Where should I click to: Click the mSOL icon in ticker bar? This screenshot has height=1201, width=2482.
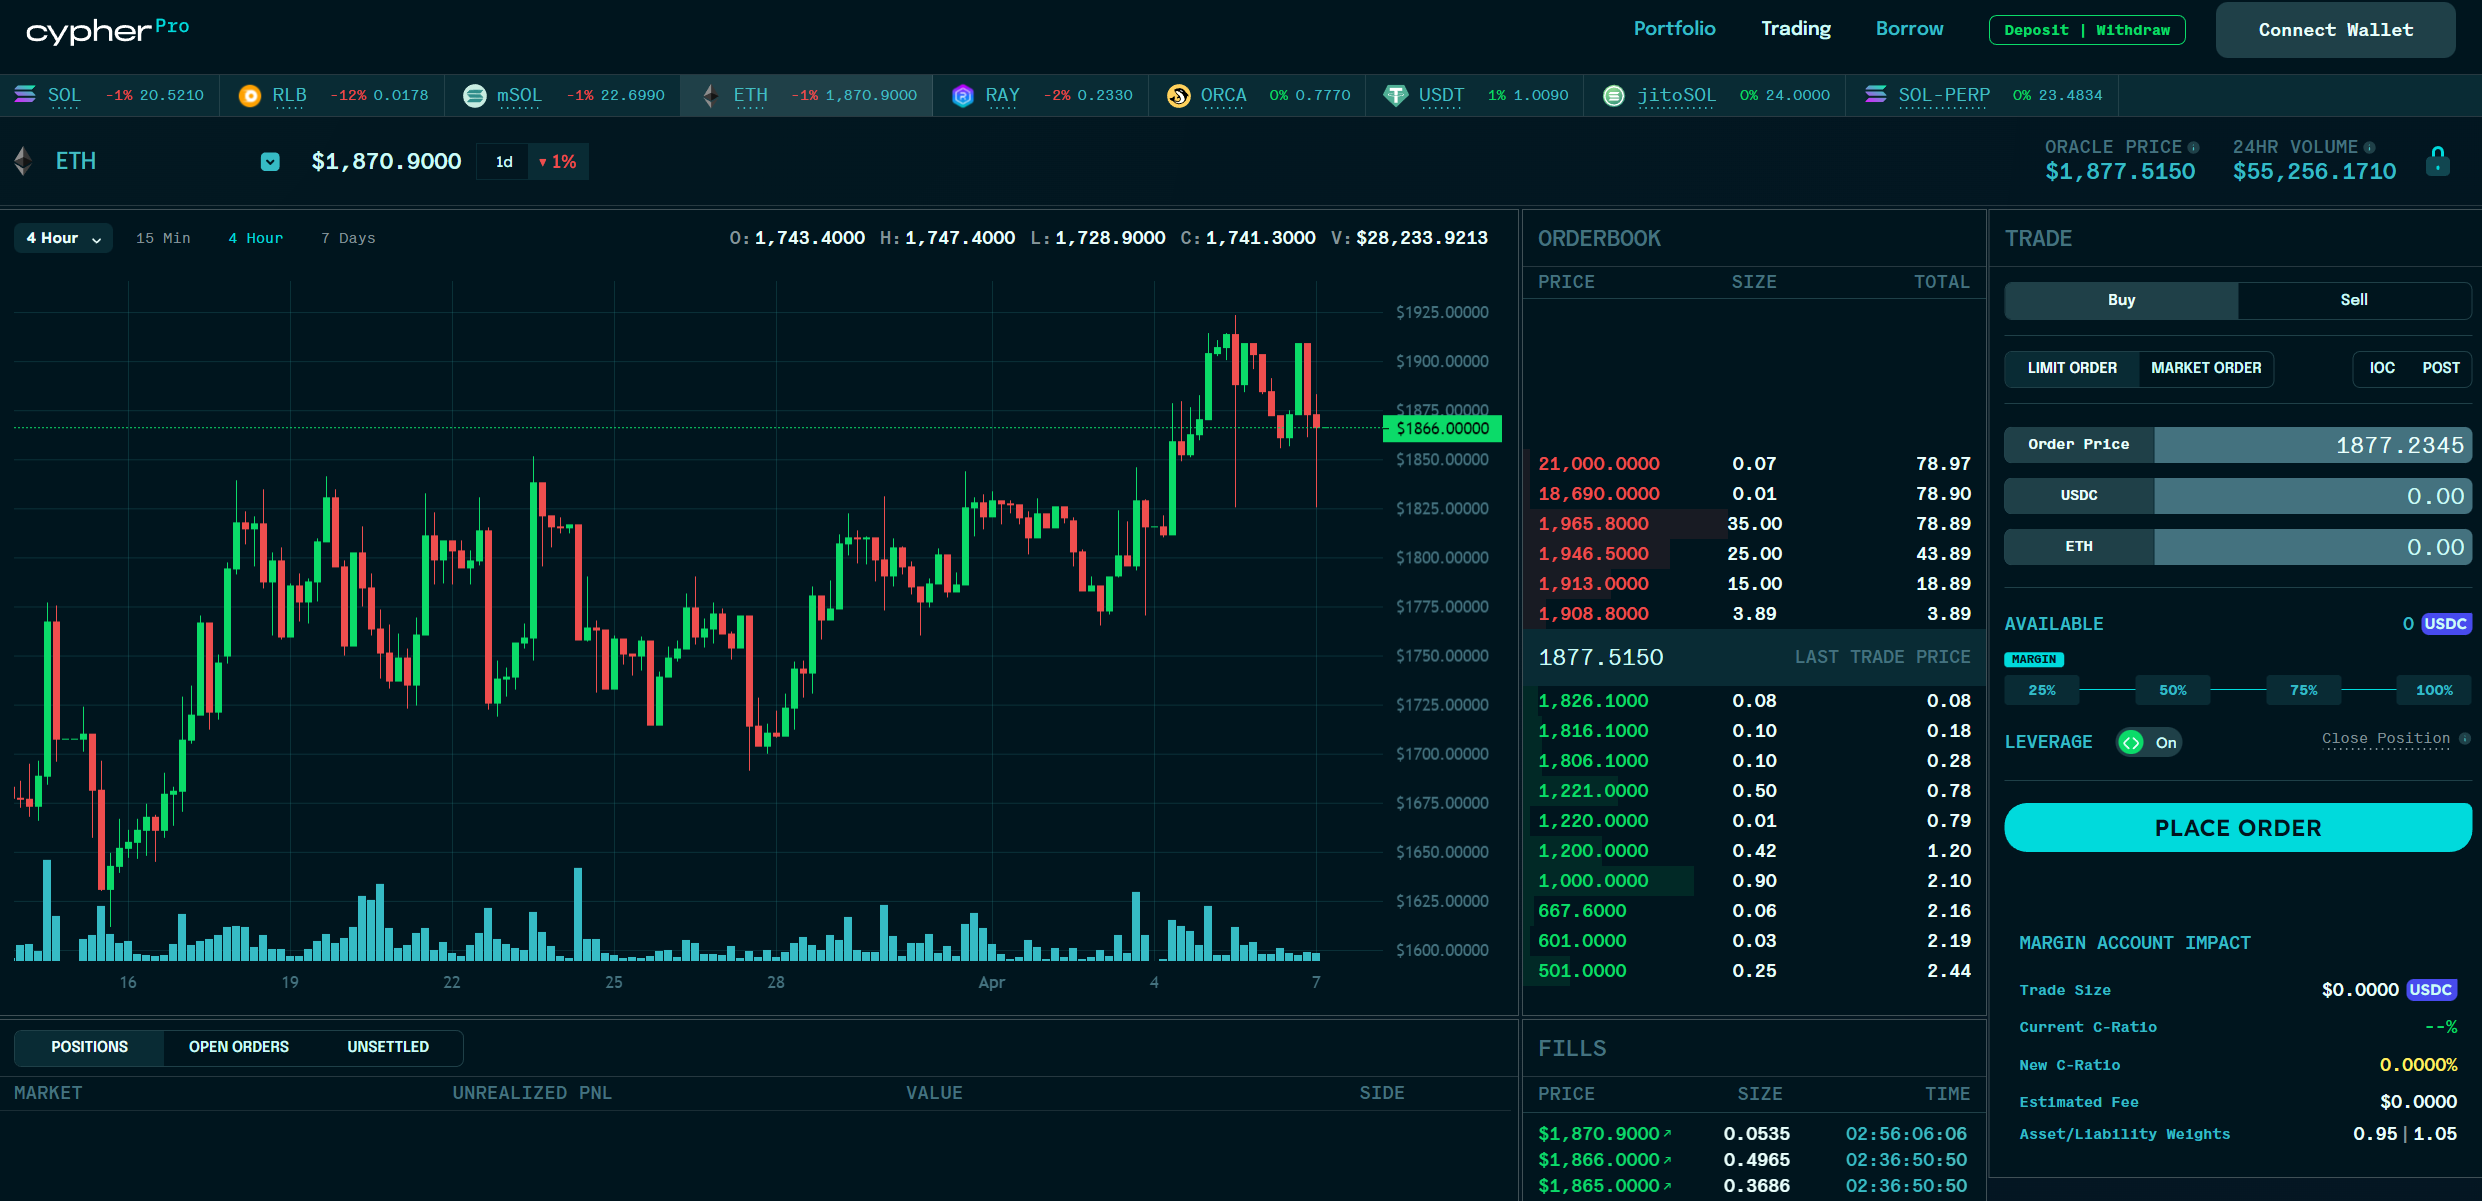coord(475,95)
